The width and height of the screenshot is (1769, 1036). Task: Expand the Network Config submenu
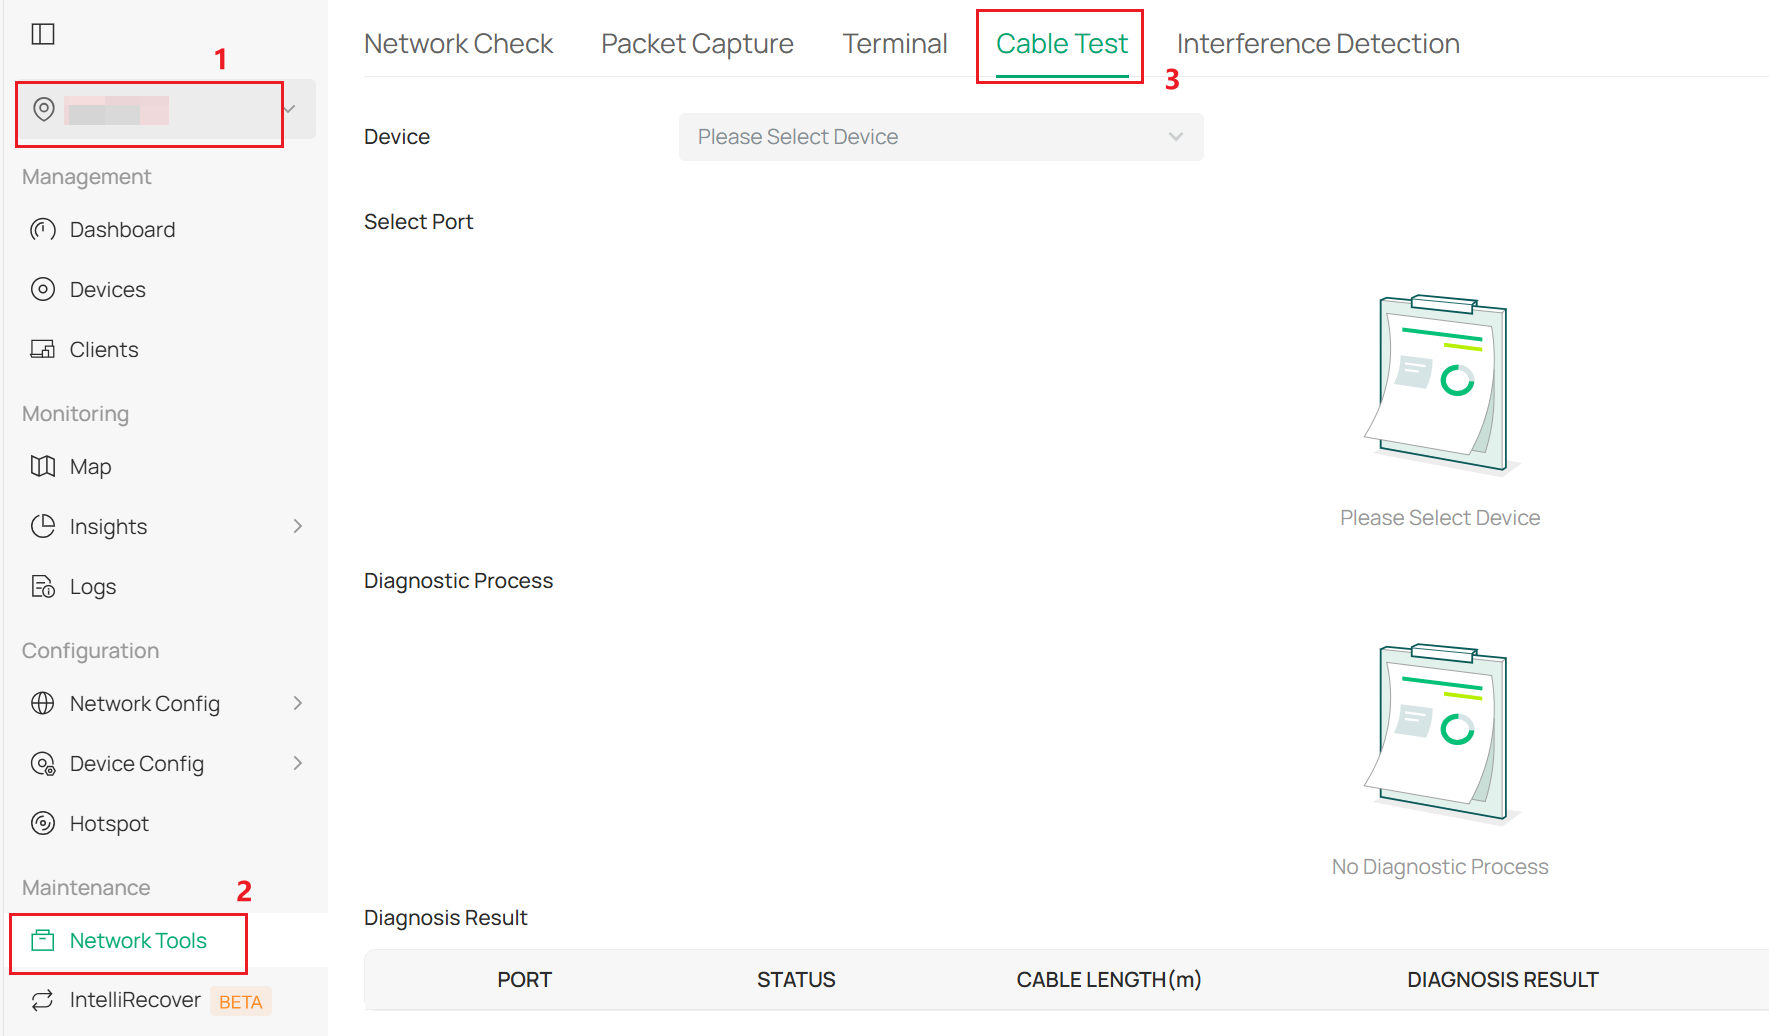pyautogui.click(x=297, y=703)
